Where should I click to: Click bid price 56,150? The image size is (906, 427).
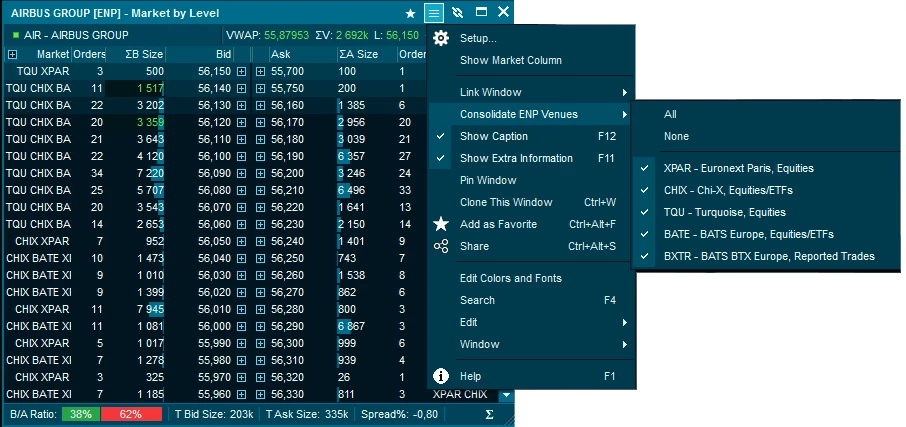point(214,72)
